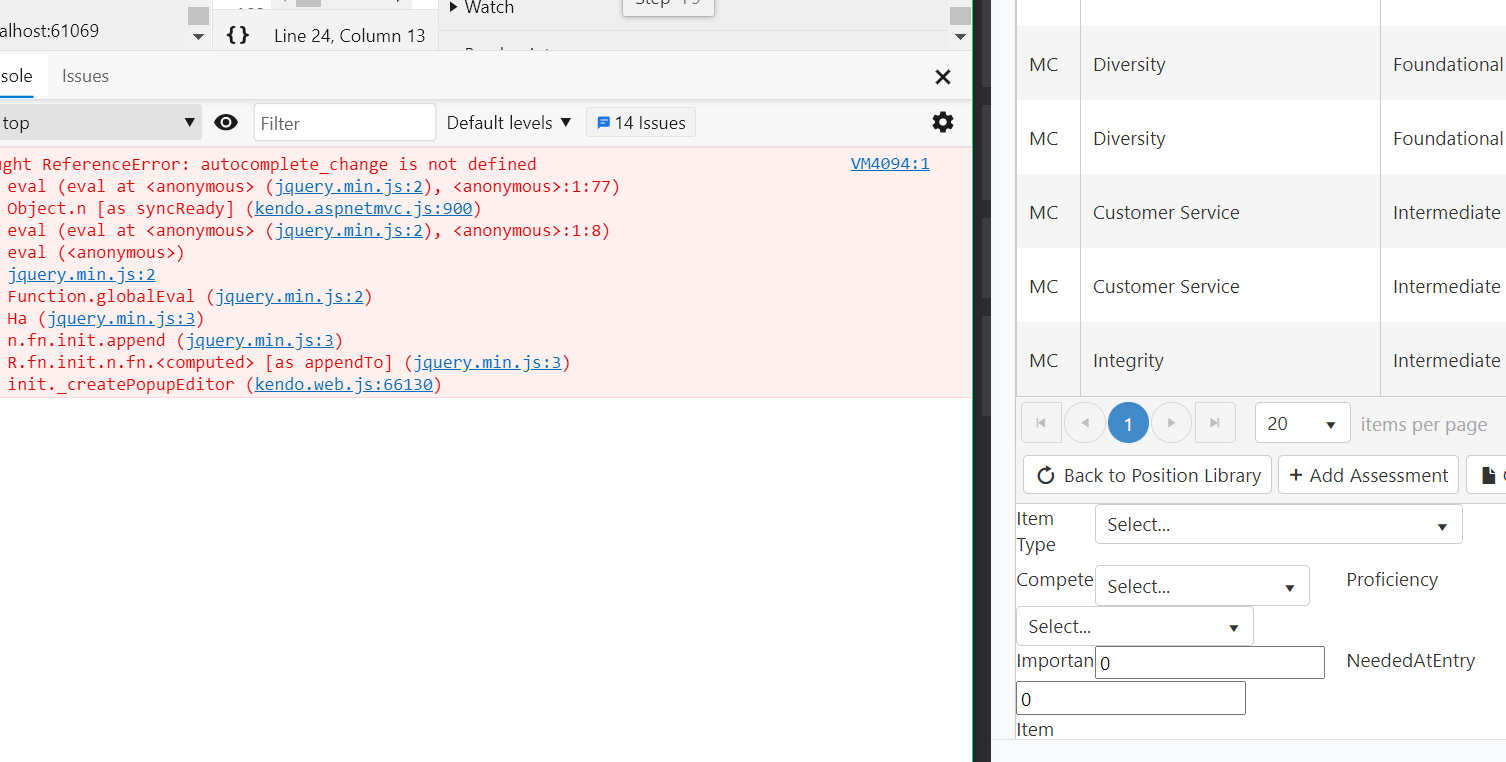Open the Item Type Select dropdown
The width and height of the screenshot is (1506, 762).
[1278, 525]
